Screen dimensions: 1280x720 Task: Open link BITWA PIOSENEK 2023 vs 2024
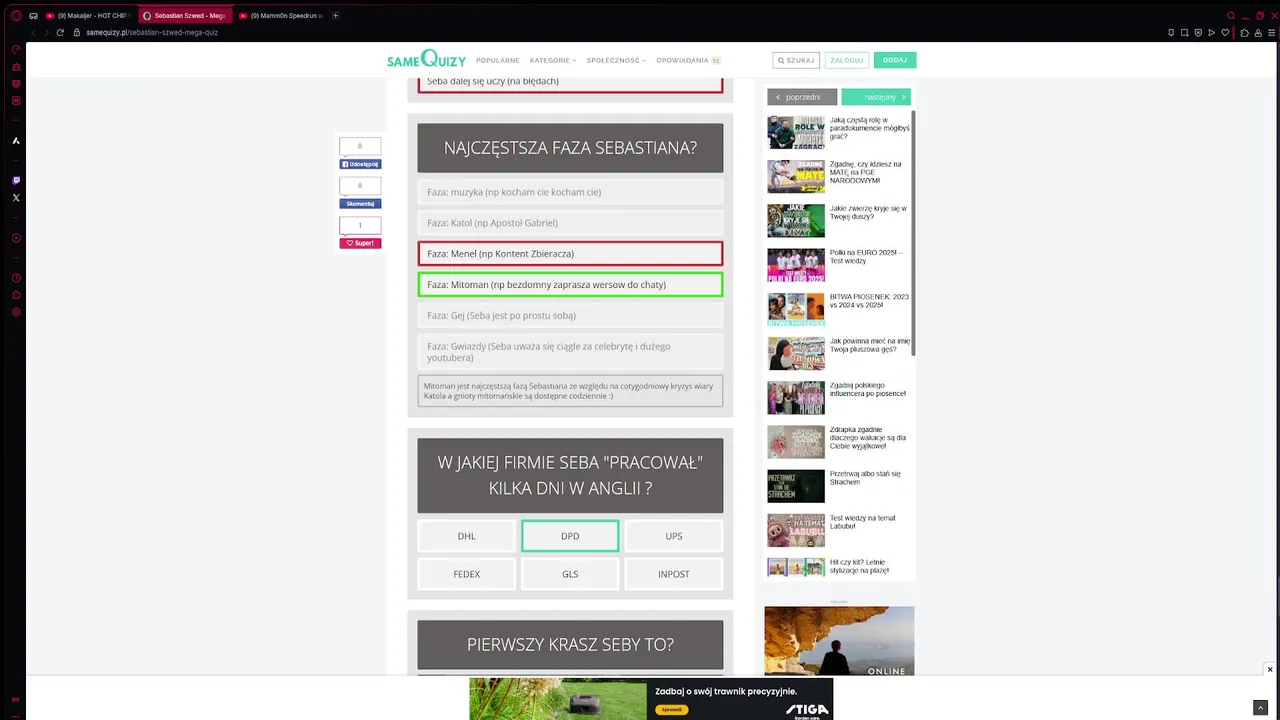click(869, 301)
